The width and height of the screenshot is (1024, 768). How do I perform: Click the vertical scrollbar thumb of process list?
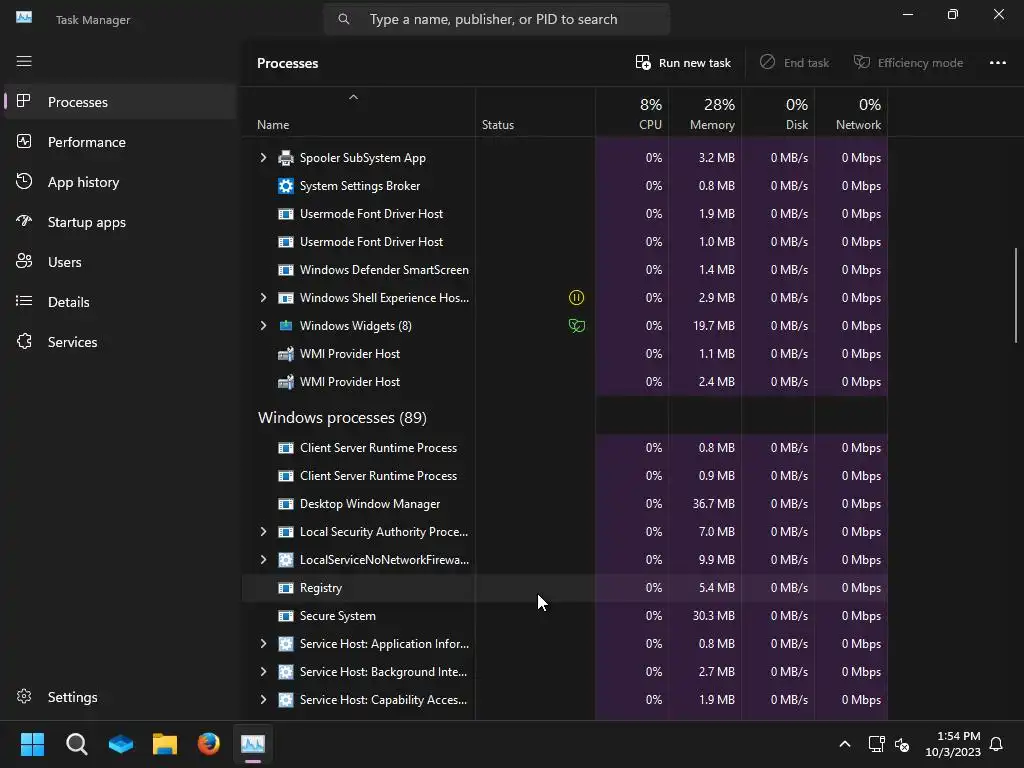(x=1016, y=295)
